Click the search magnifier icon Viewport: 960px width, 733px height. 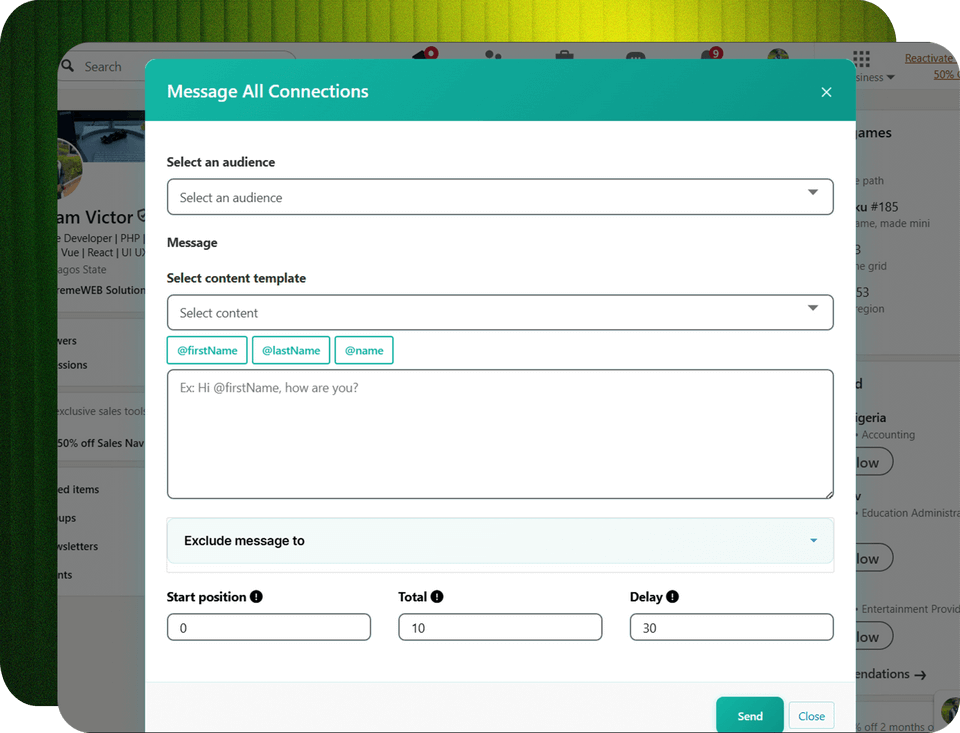(x=67, y=65)
